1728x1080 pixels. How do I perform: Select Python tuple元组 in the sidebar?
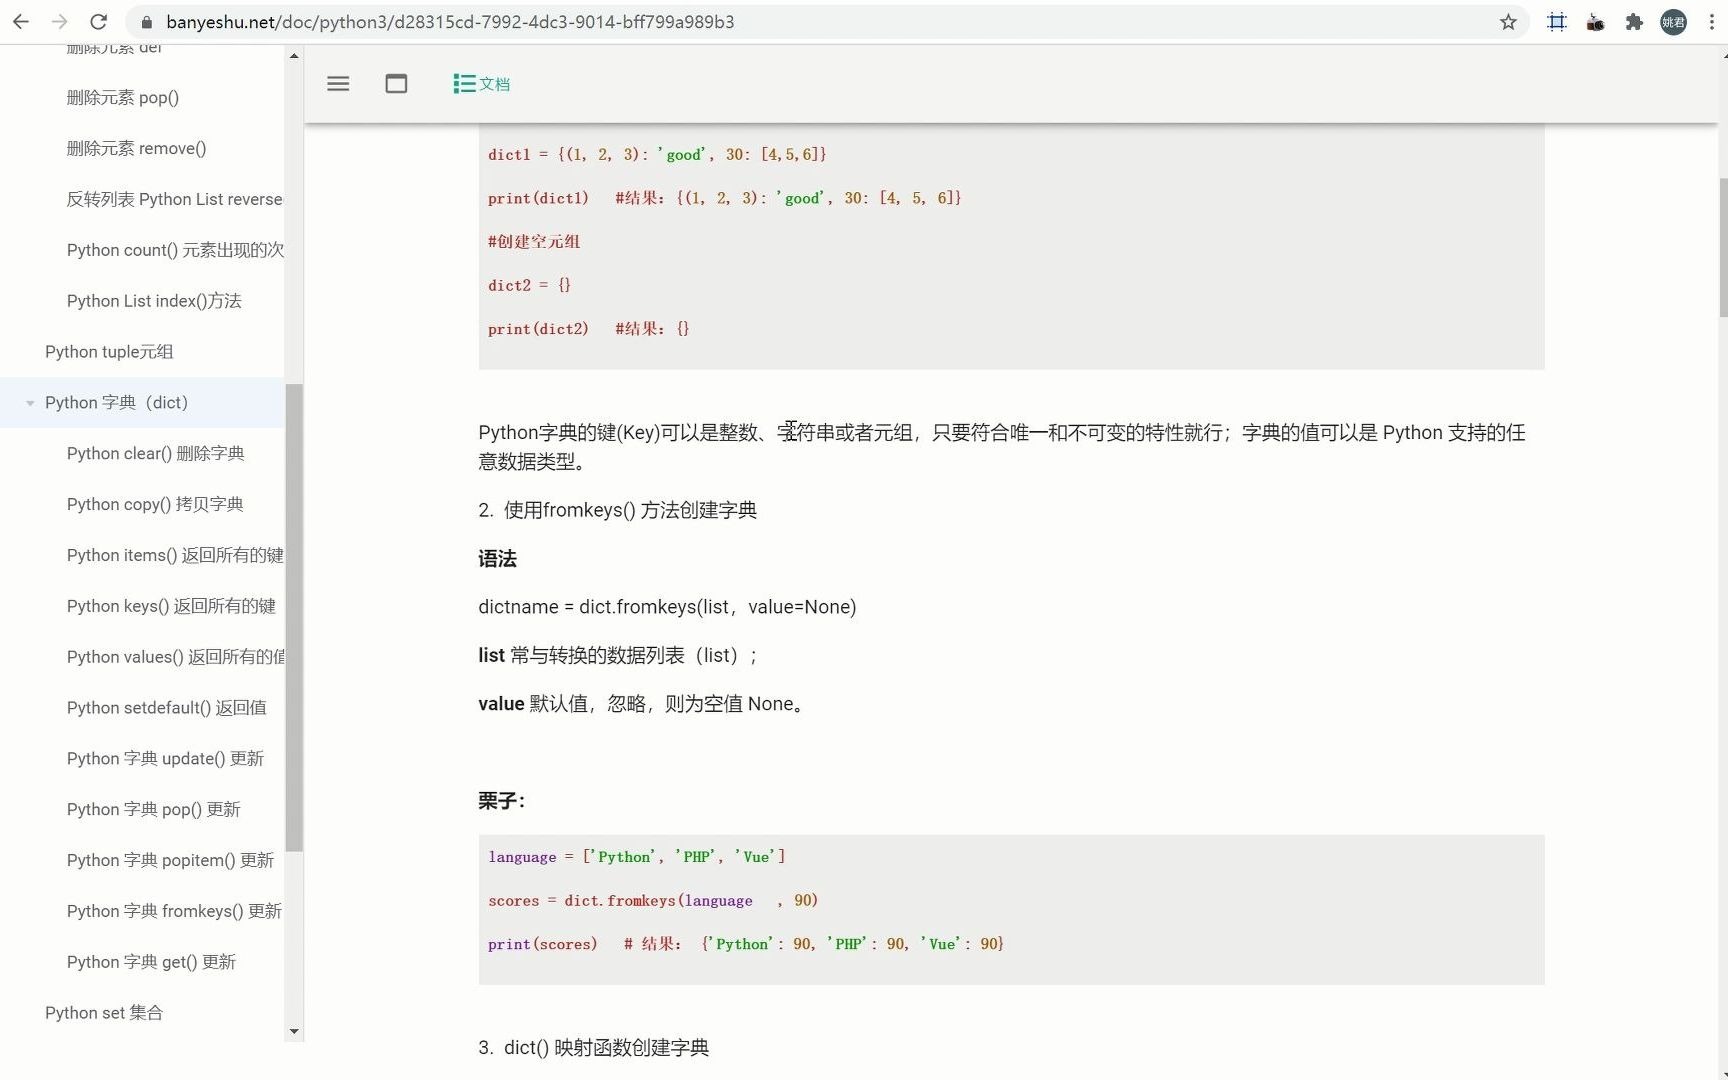(109, 352)
